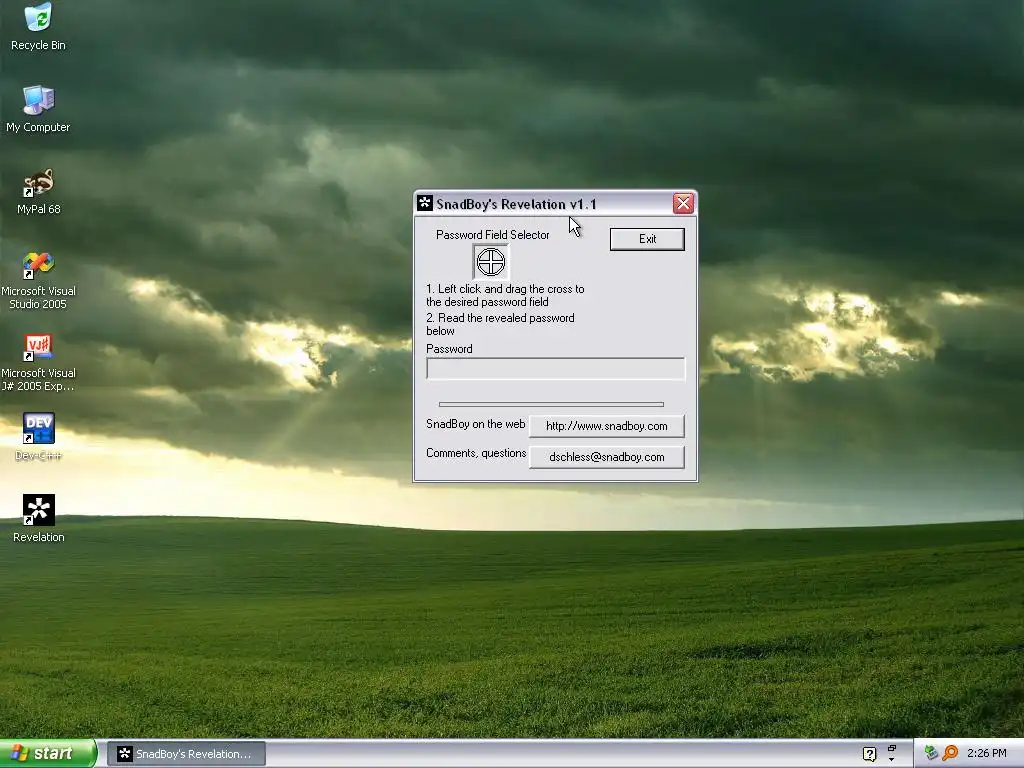Click the revealed Password text field
The width and height of the screenshot is (1024, 768).
(556, 368)
